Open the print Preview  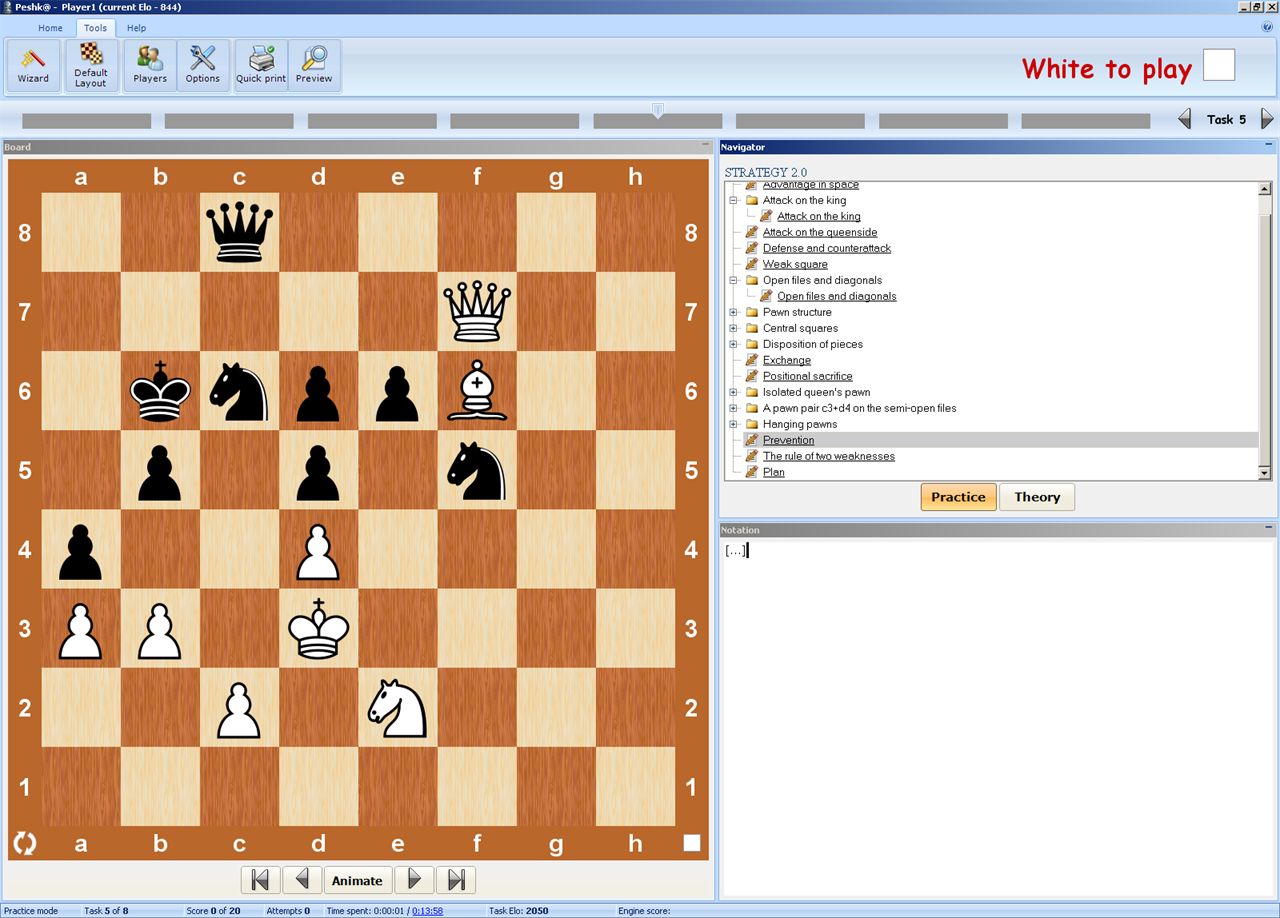click(x=314, y=65)
